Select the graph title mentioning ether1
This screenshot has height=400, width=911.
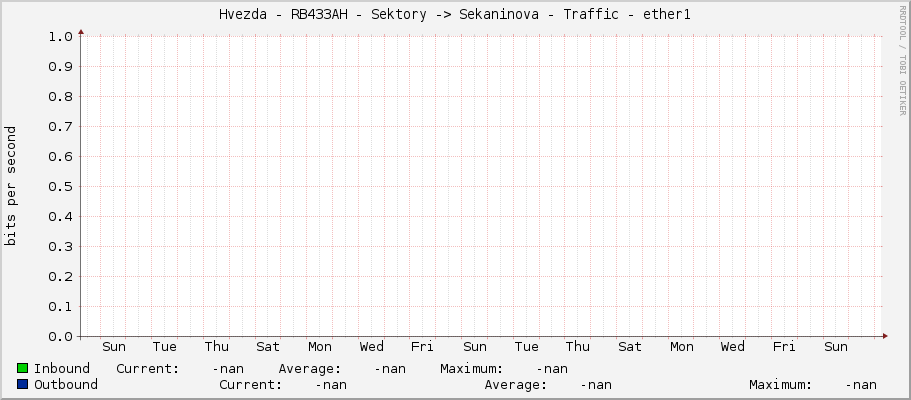coord(455,15)
